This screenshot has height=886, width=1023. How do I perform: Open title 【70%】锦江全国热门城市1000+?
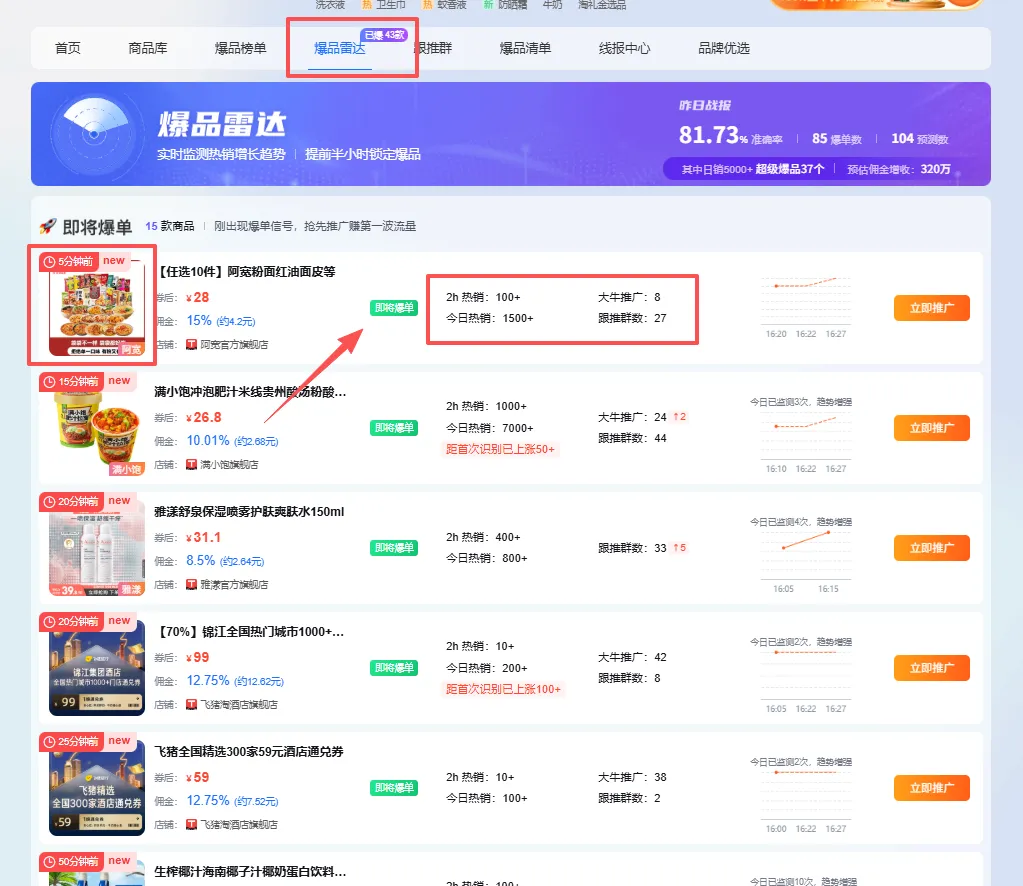coord(250,632)
